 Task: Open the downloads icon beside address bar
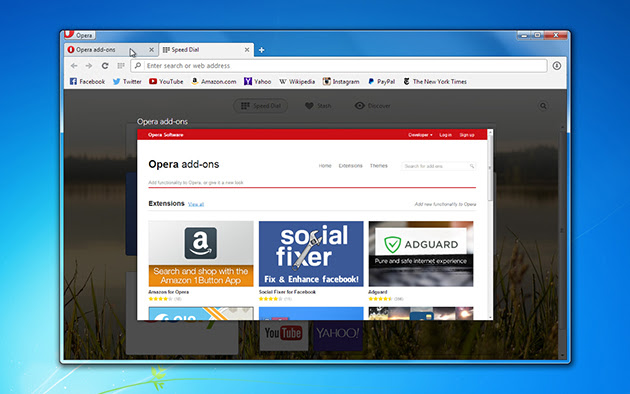pos(556,65)
